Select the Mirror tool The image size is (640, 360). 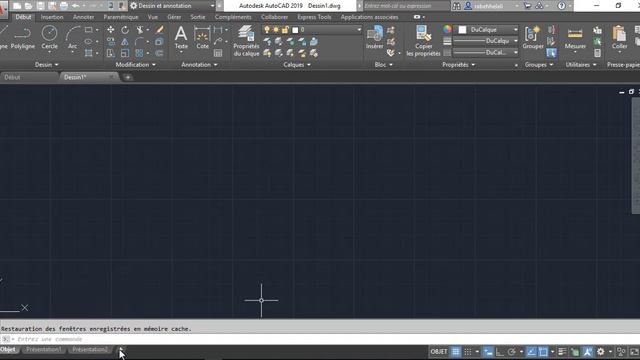[125, 42]
